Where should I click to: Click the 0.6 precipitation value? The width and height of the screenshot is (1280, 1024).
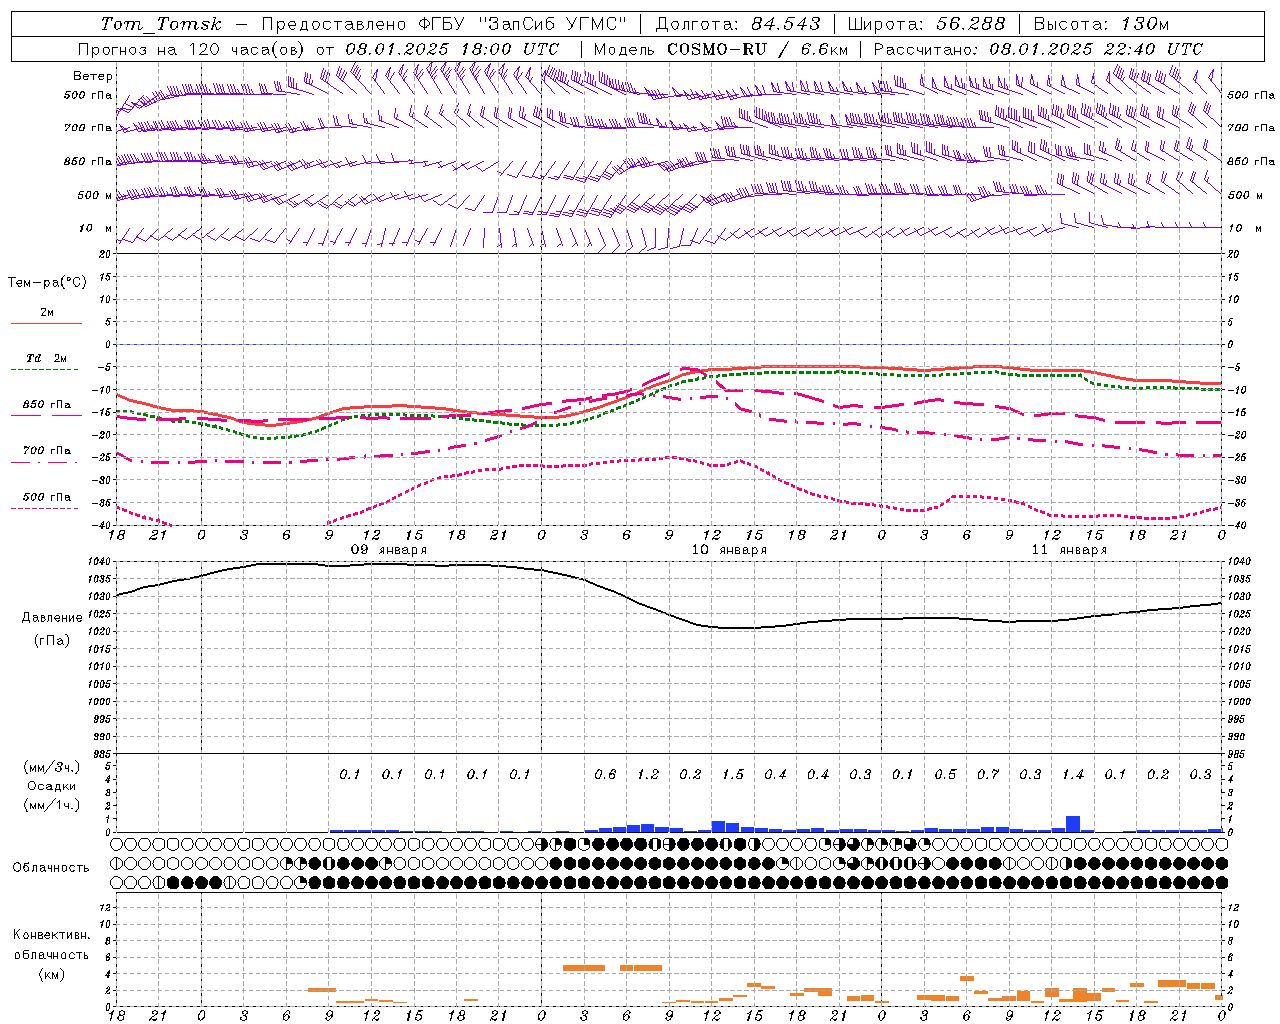[605, 775]
